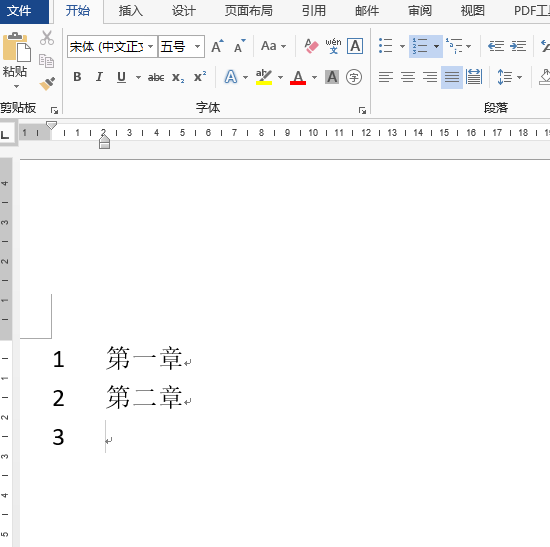Open the phonetic guide (wén) tool
The height and width of the screenshot is (547, 550).
tap(333, 46)
